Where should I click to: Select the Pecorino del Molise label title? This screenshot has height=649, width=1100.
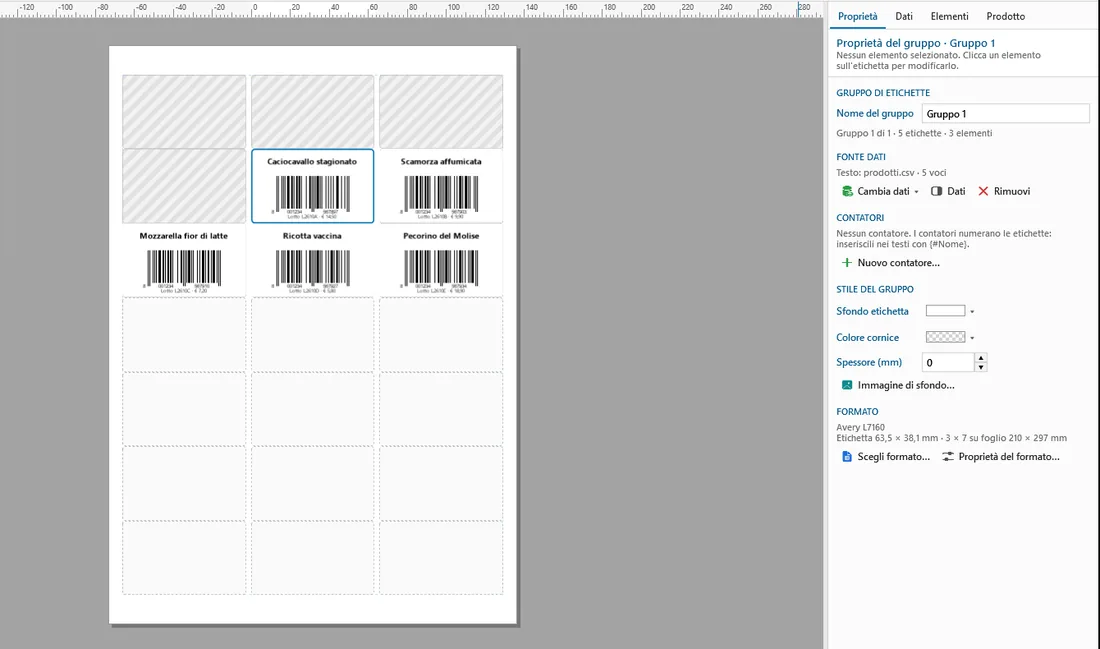click(441, 236)
